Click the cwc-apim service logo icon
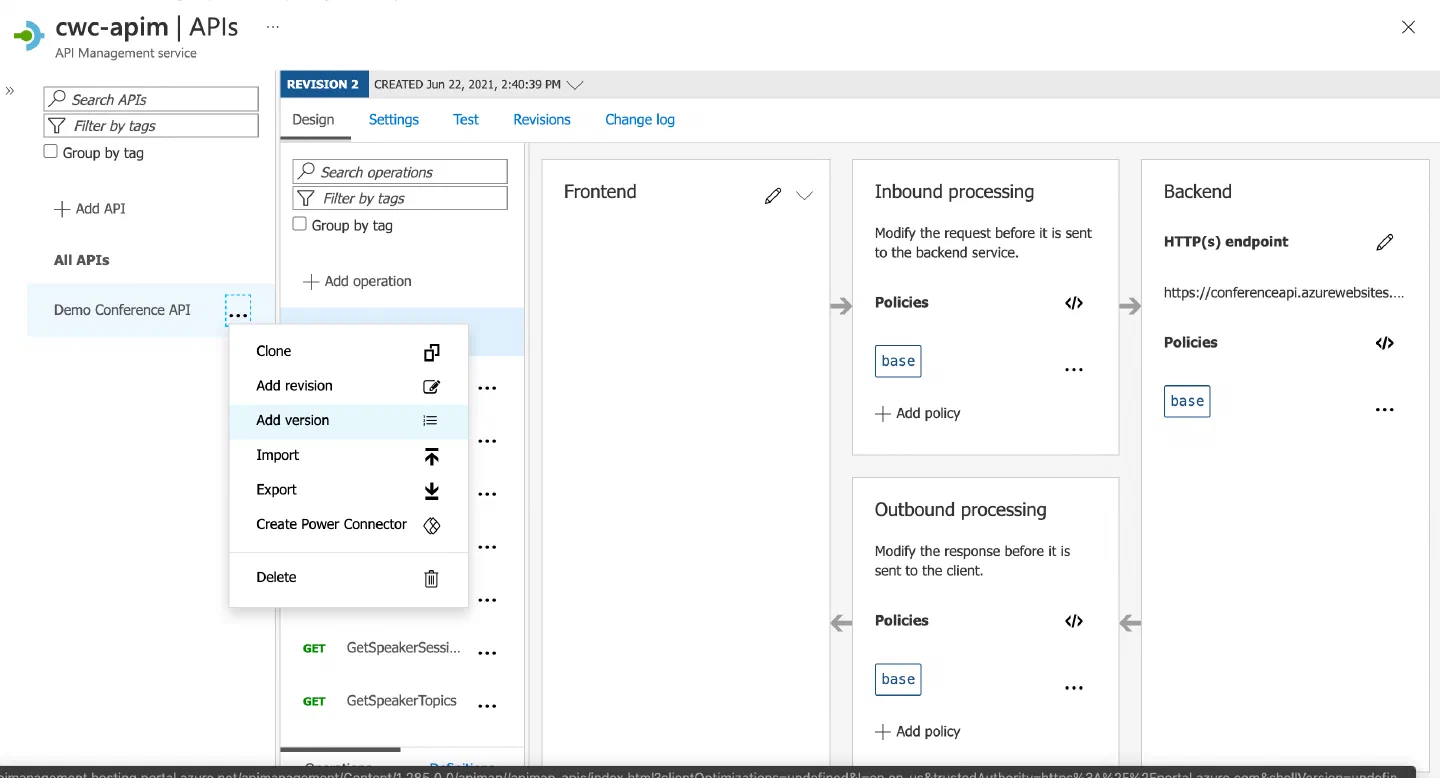The height and width of the screenshot is (778, 1440). [x=29, y=36]
